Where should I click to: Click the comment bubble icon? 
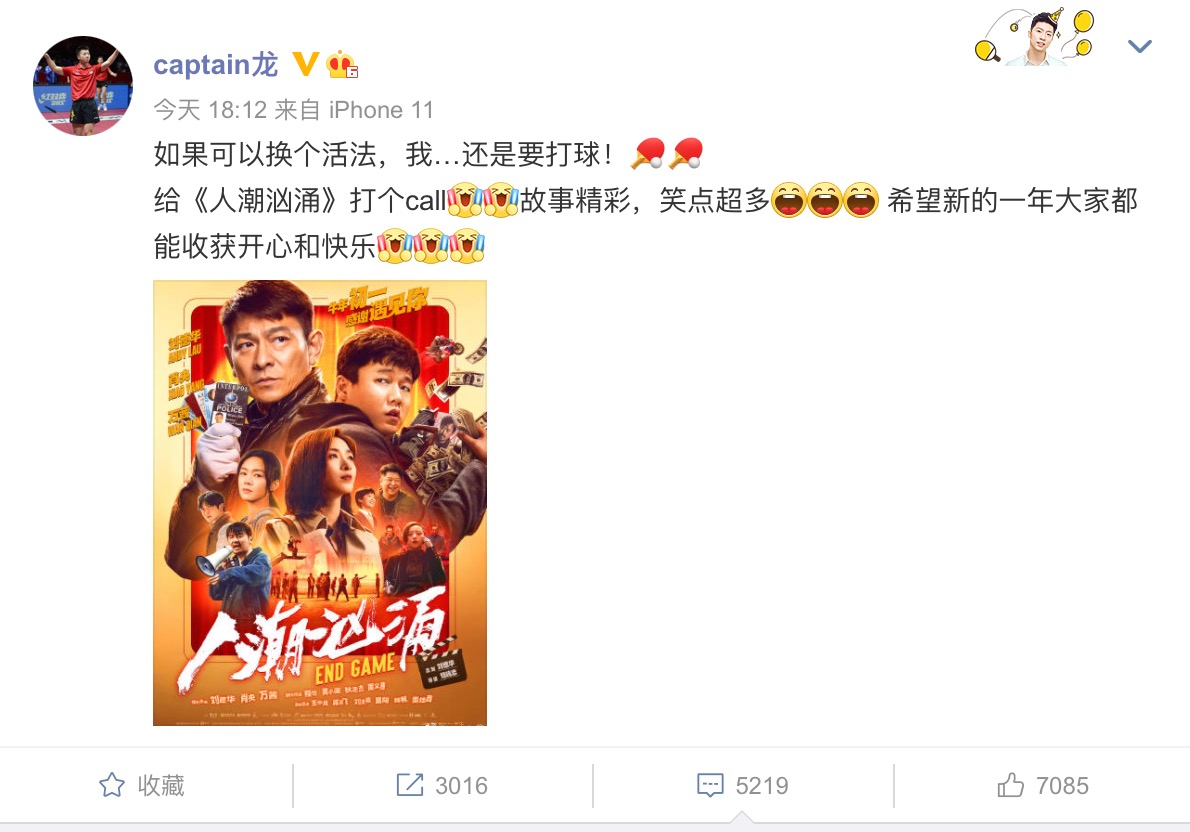click(x=710, y=785)
